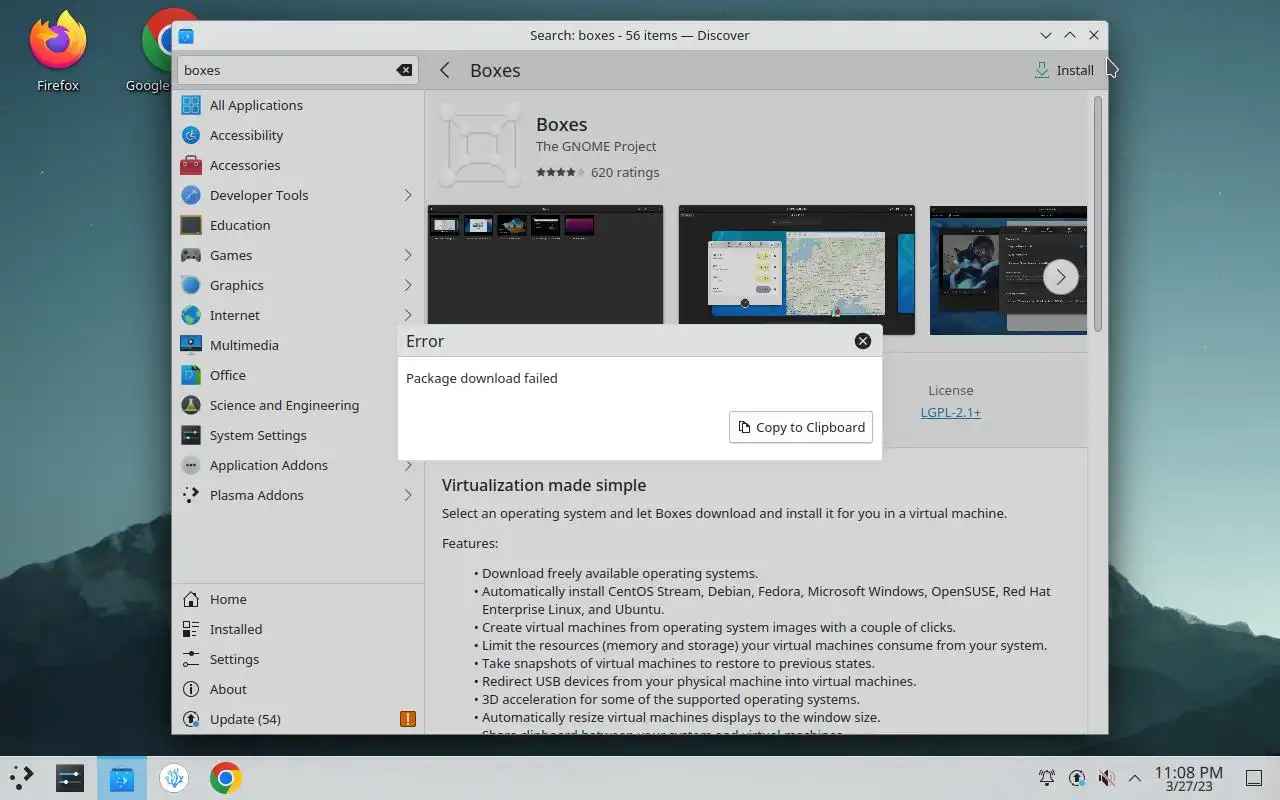The height and width of the screenshot is (800, 1280).
Task: Open the Home page
Action: (x=298, y=599)
